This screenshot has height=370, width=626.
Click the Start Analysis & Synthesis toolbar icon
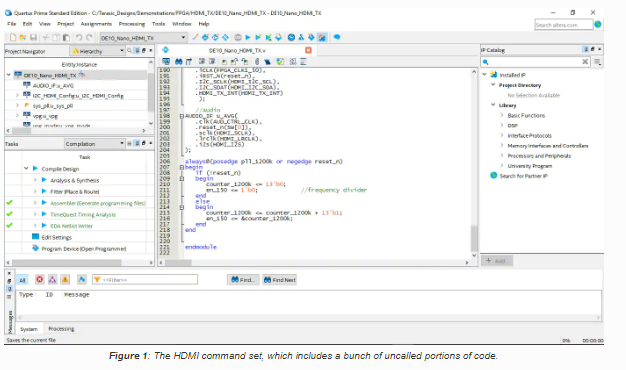coord(258,38)
